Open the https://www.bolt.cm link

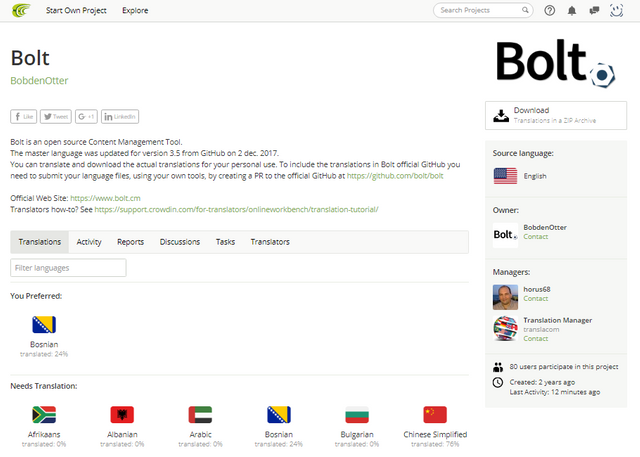[x=105, y=198]
